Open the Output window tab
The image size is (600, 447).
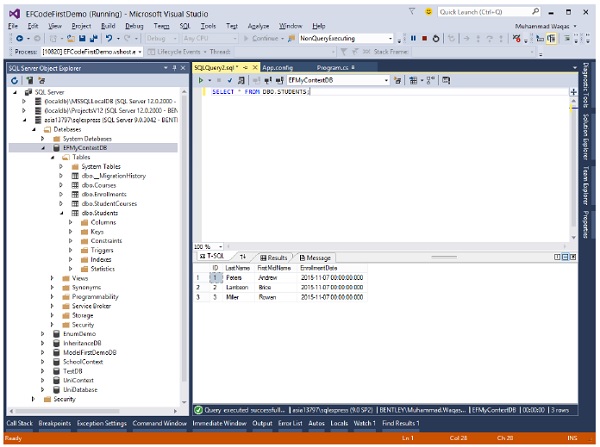[262, 423]
